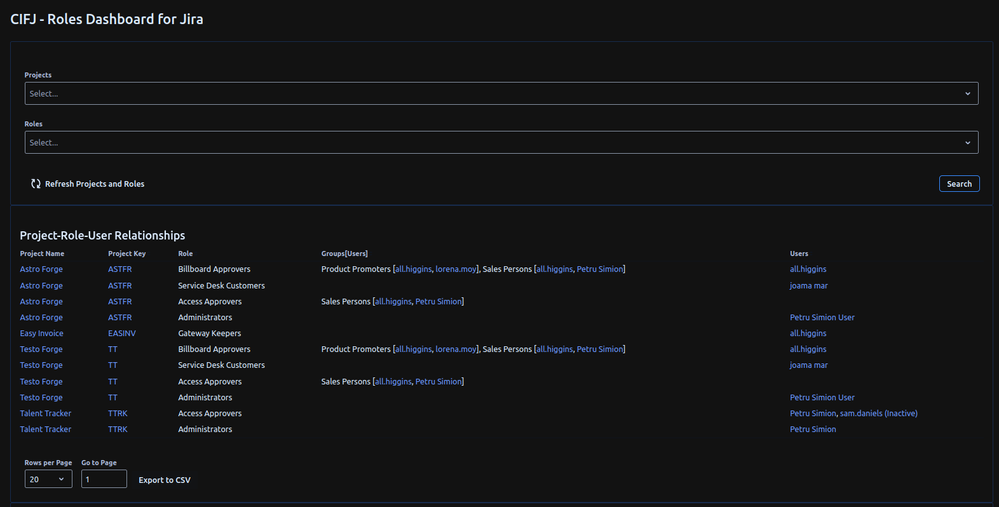Open Testo Forge link in Service Desk Customers row

[41, 365]
